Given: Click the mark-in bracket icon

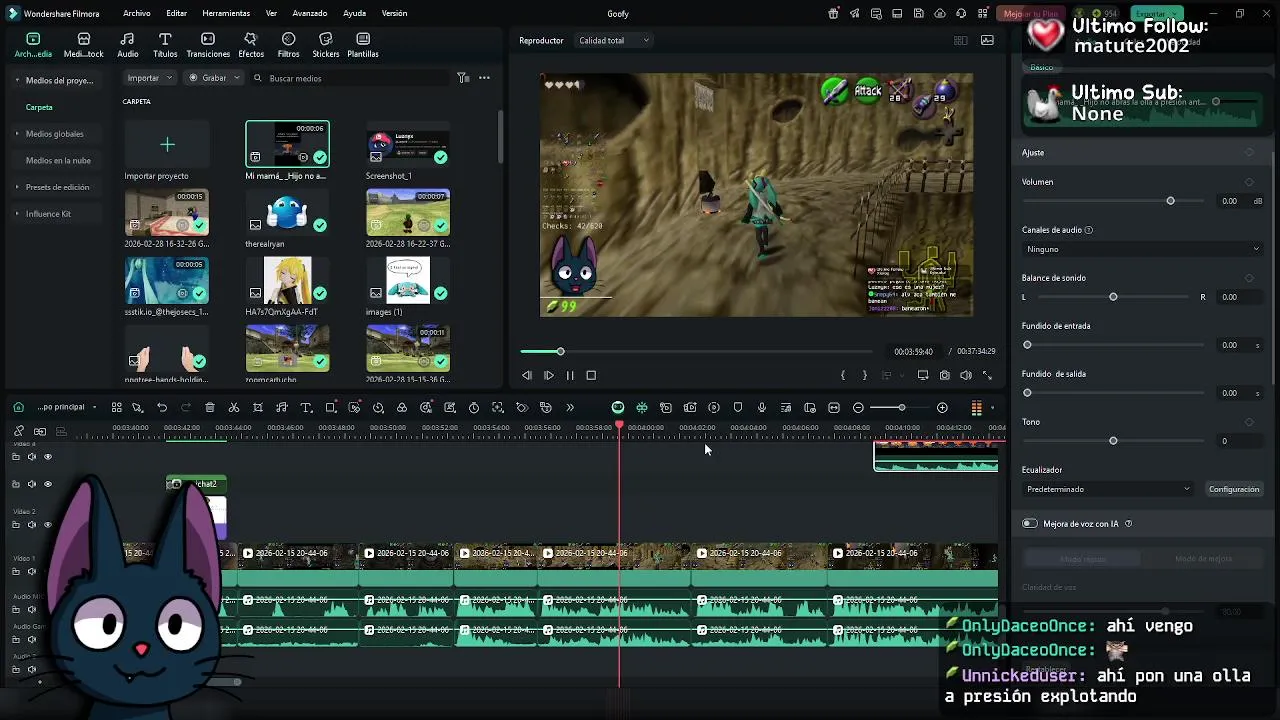Looking at the screenshot, I should point(843,376).
